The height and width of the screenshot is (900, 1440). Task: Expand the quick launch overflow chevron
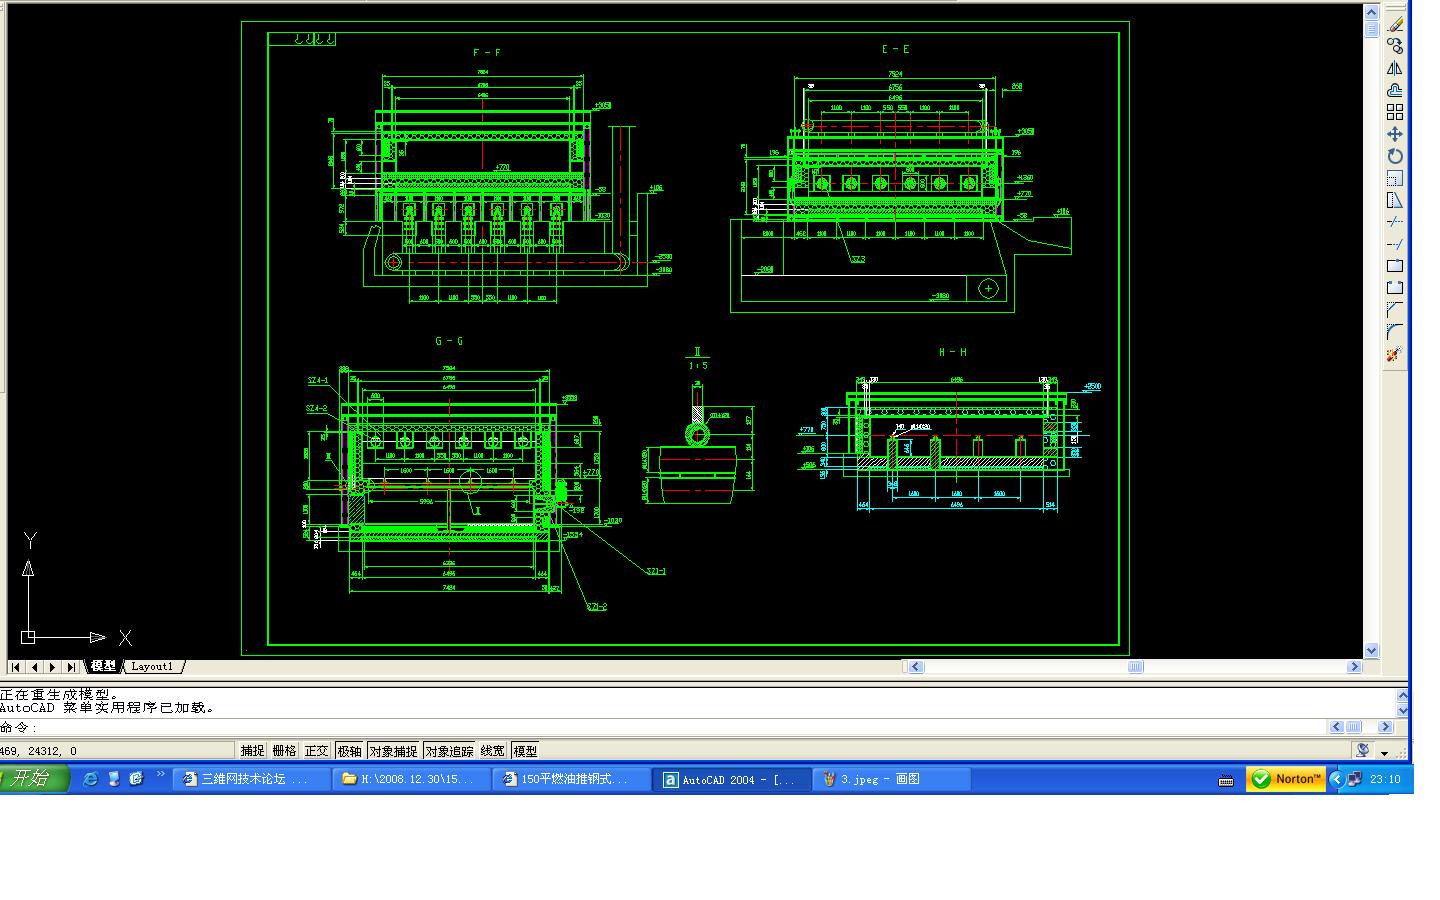(x=160, y=774)
